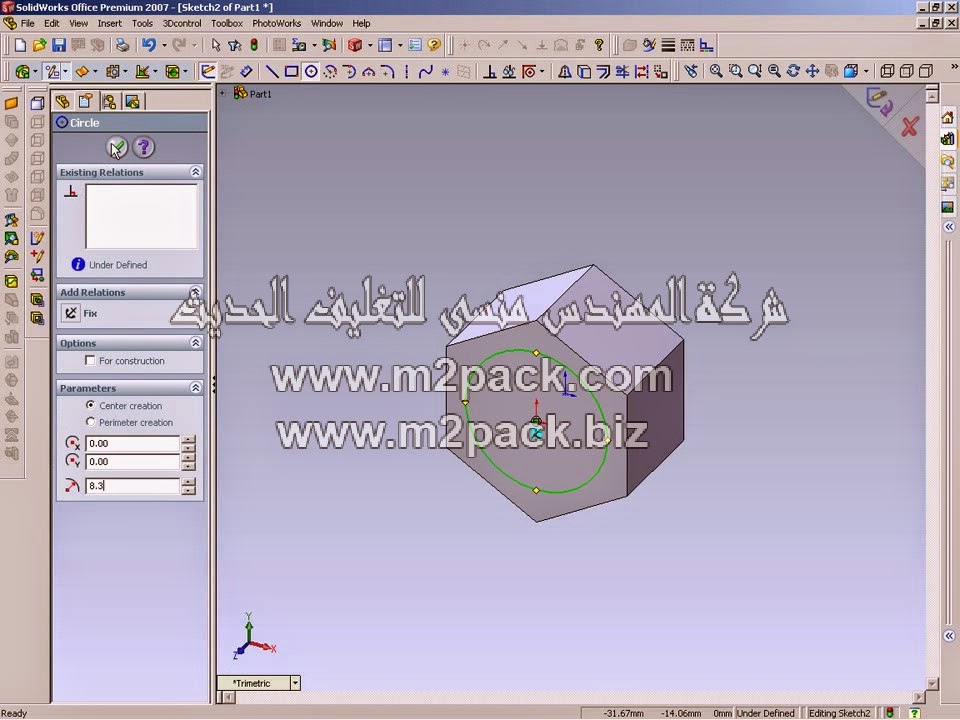
Task: Click the Offset Entities icon
Action: (603, 72)
